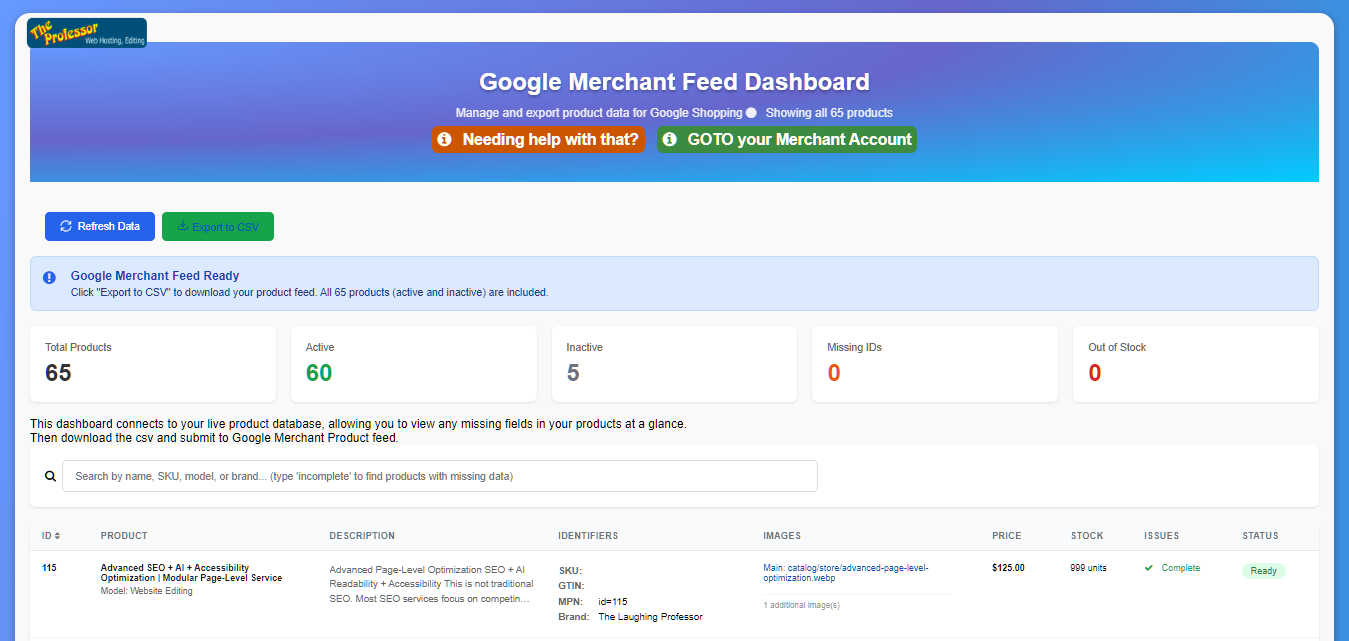Image resolution: width=1349 pixels, height=641 pixels.
Task: Click the refresh icon on the Refresh Data button
Action: click(66, 226)
